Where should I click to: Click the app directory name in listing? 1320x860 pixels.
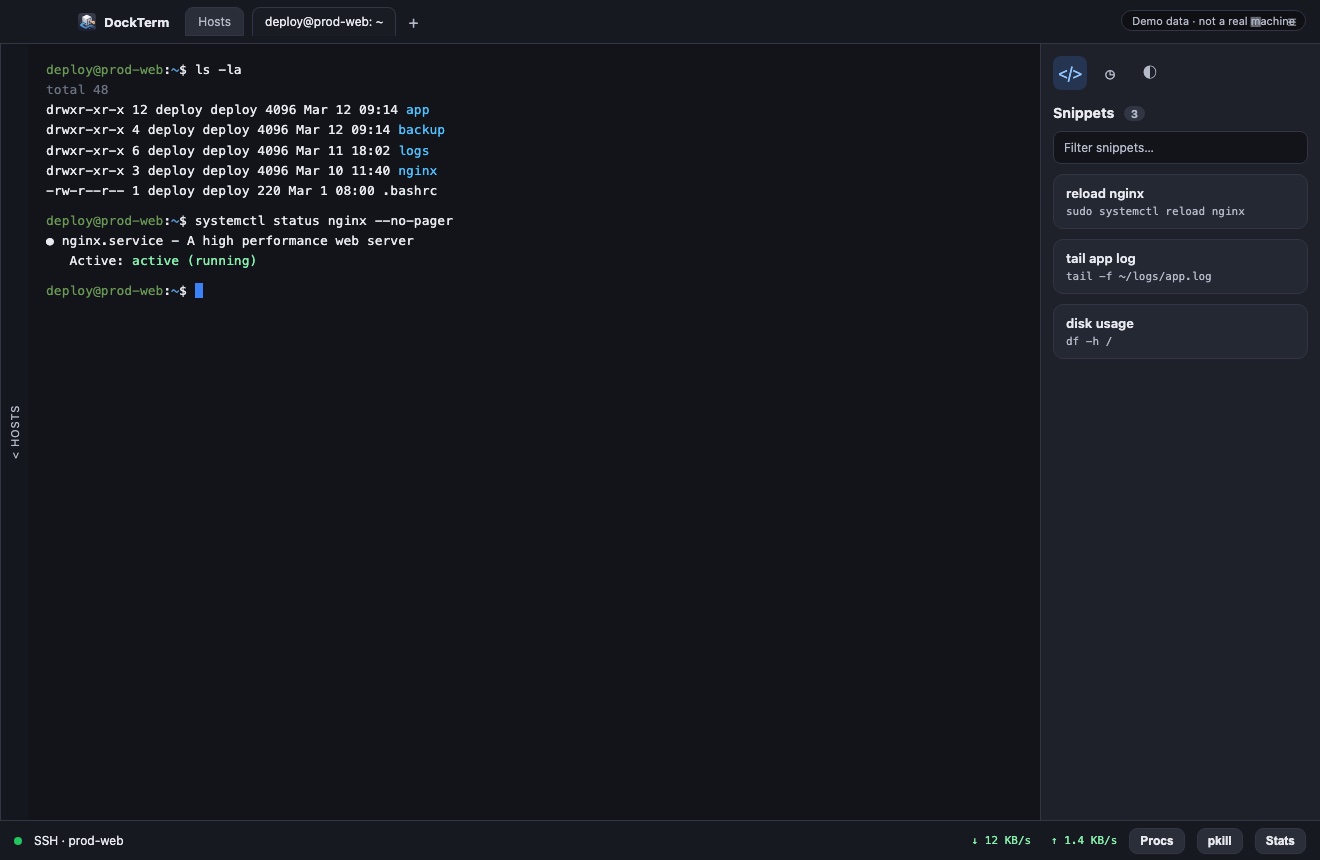click(x=417, y=110)
